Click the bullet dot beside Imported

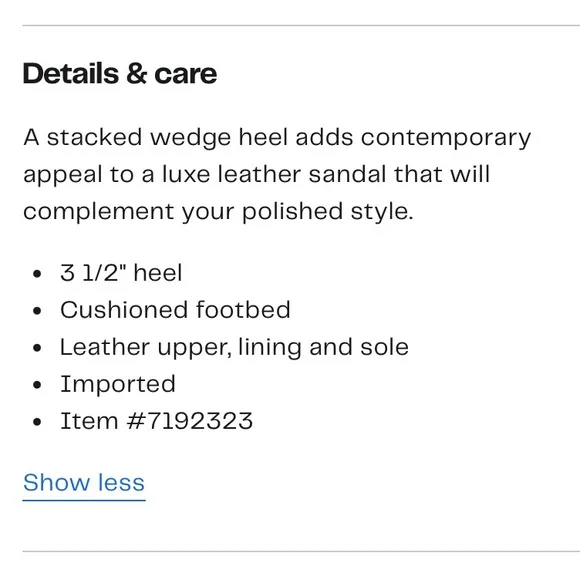37,385
